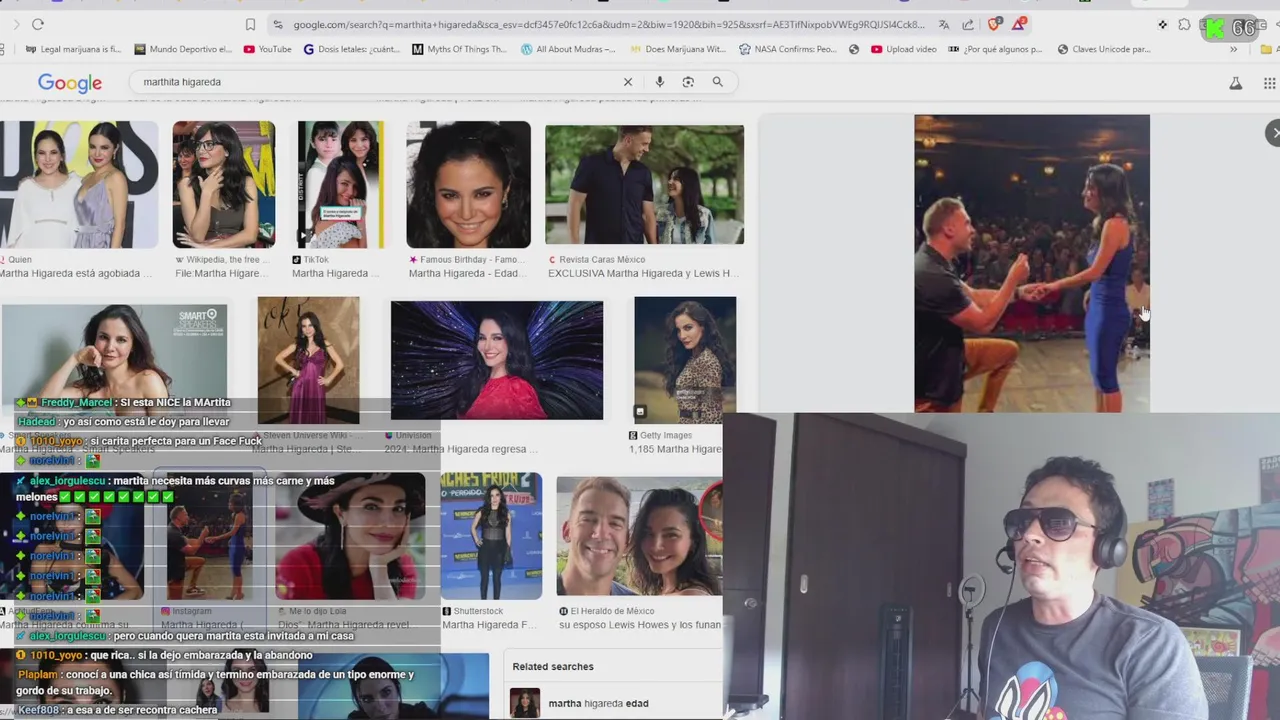
Task: Open the Revista Caras México image thumbnail
Action: coord(644,185)
